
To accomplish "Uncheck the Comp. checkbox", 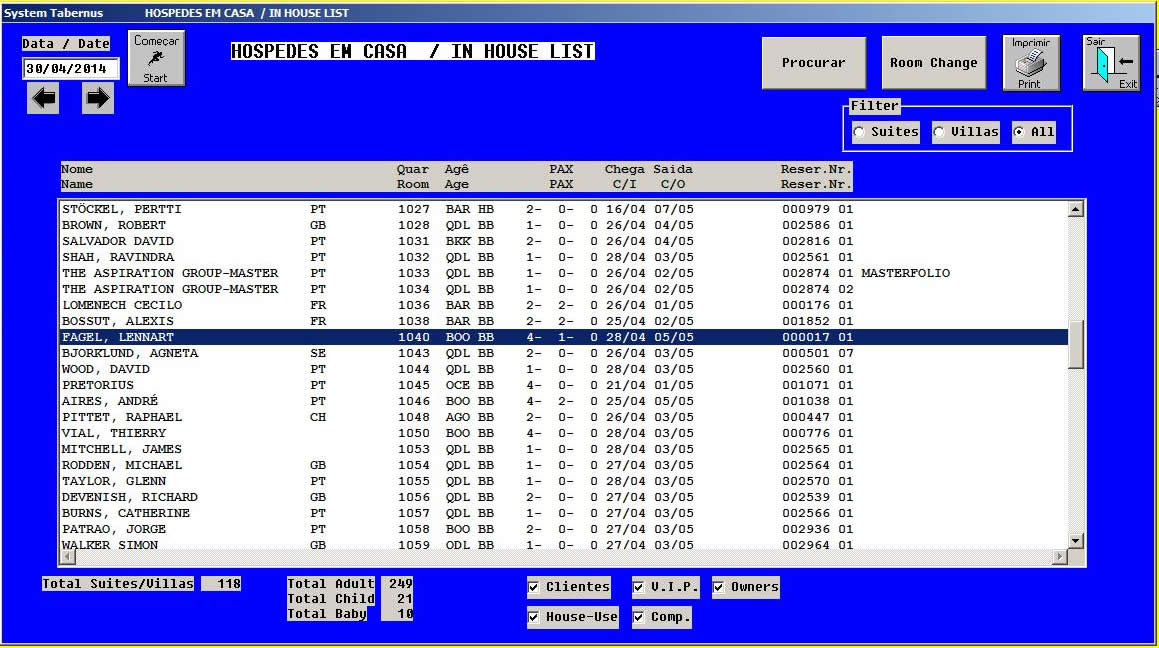I will [640, 618].
